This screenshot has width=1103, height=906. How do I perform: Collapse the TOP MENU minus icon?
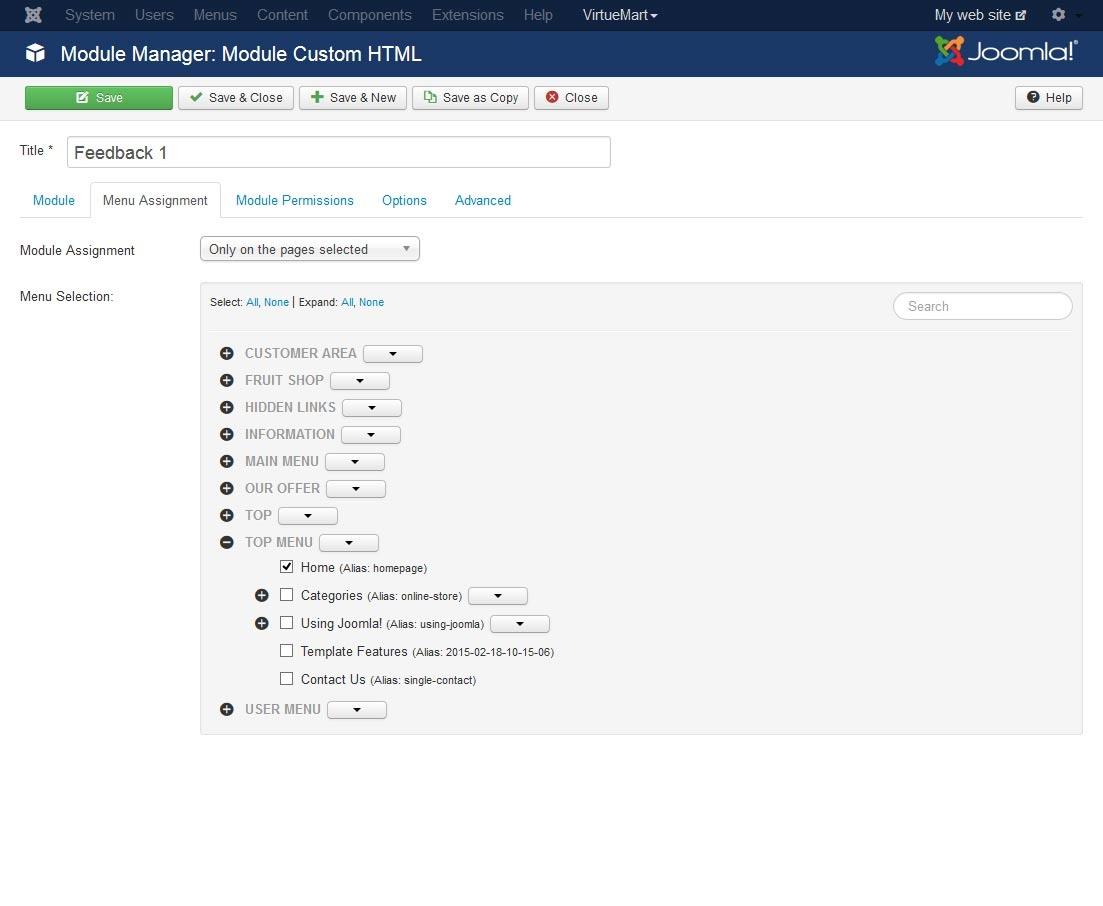pyautogui.click(x=227, y=543)
